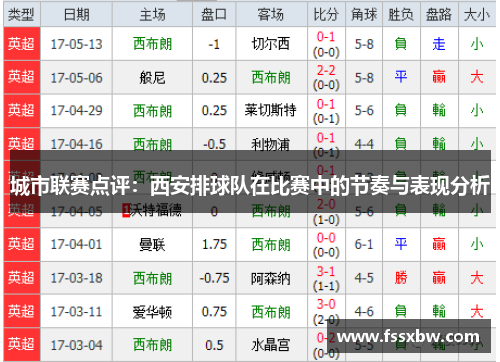Image resolution: width=500 pixels, height=362 pixels.
Task: Click the 比分 column header
Action: click(x=326, y=14)
